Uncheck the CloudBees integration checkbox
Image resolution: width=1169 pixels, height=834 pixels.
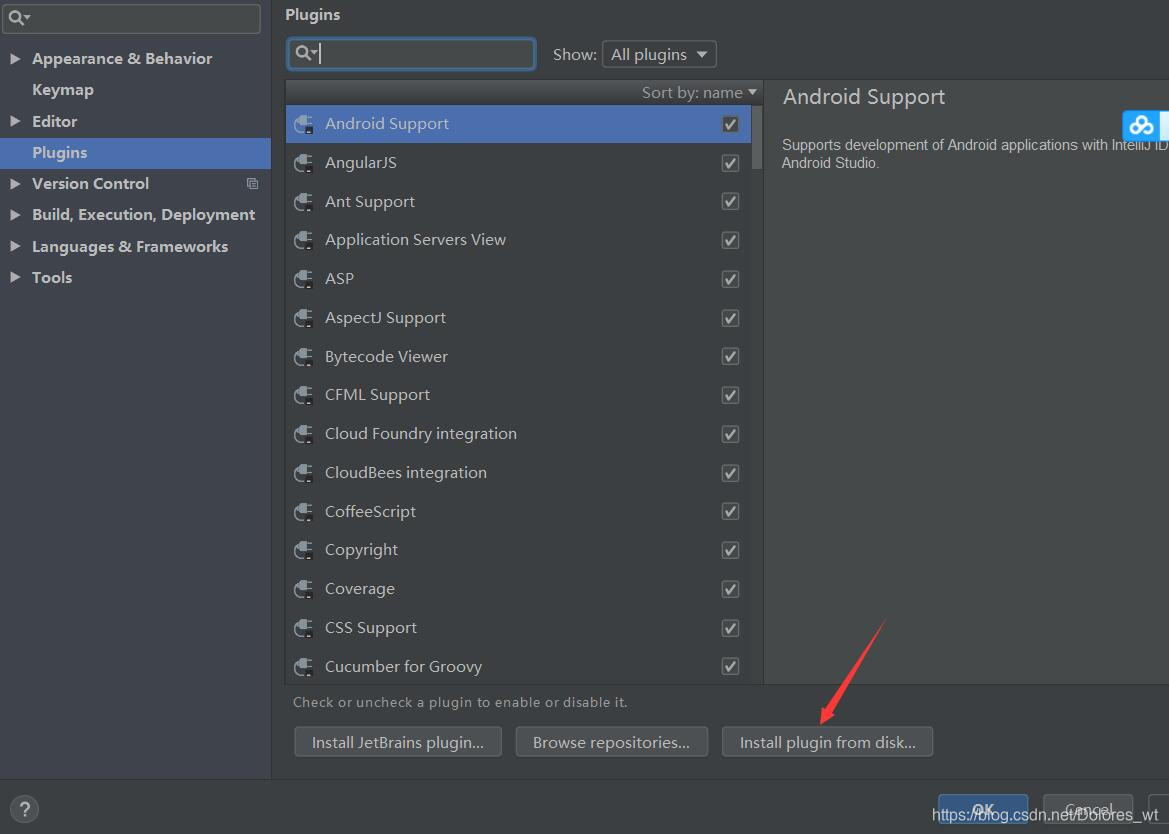[x=731, y=473]
